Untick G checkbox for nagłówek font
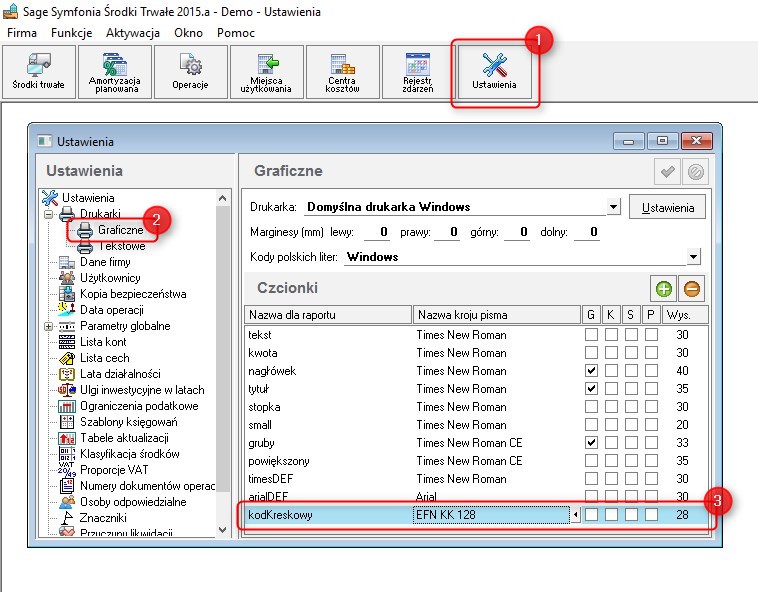758x592 pixels. [x=591, y=371]
